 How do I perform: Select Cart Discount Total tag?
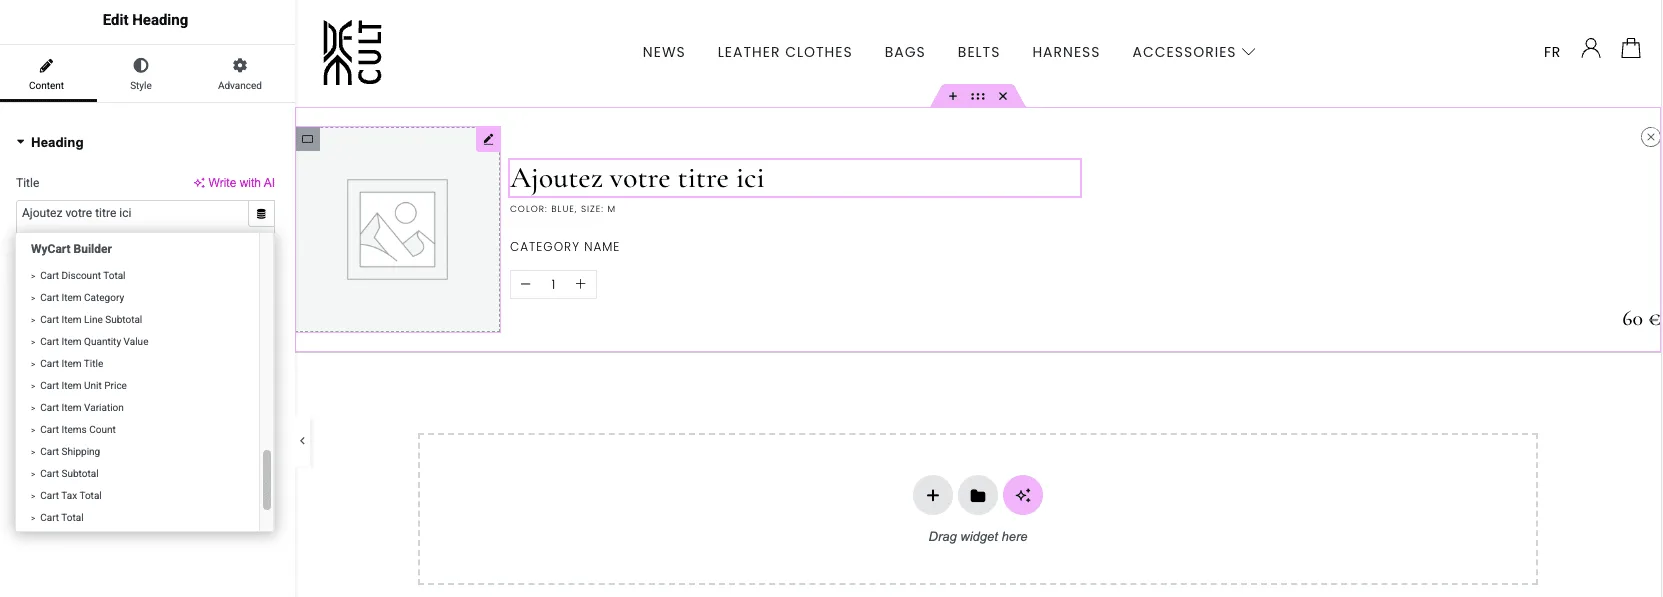83,276
